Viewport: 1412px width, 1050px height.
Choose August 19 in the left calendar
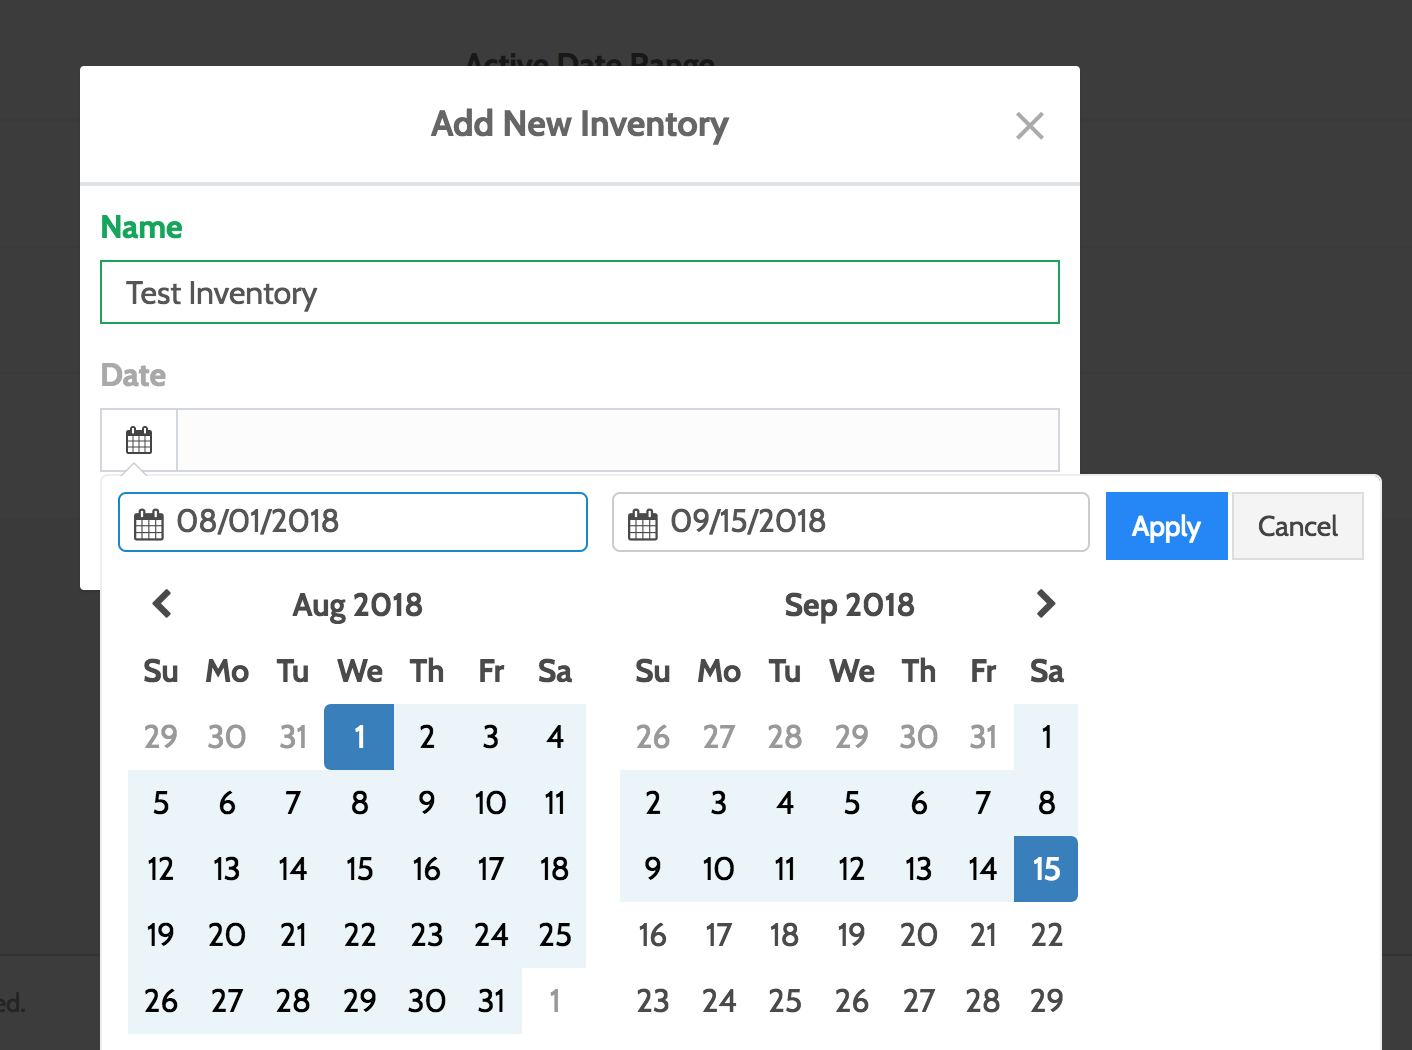[161, 935]
